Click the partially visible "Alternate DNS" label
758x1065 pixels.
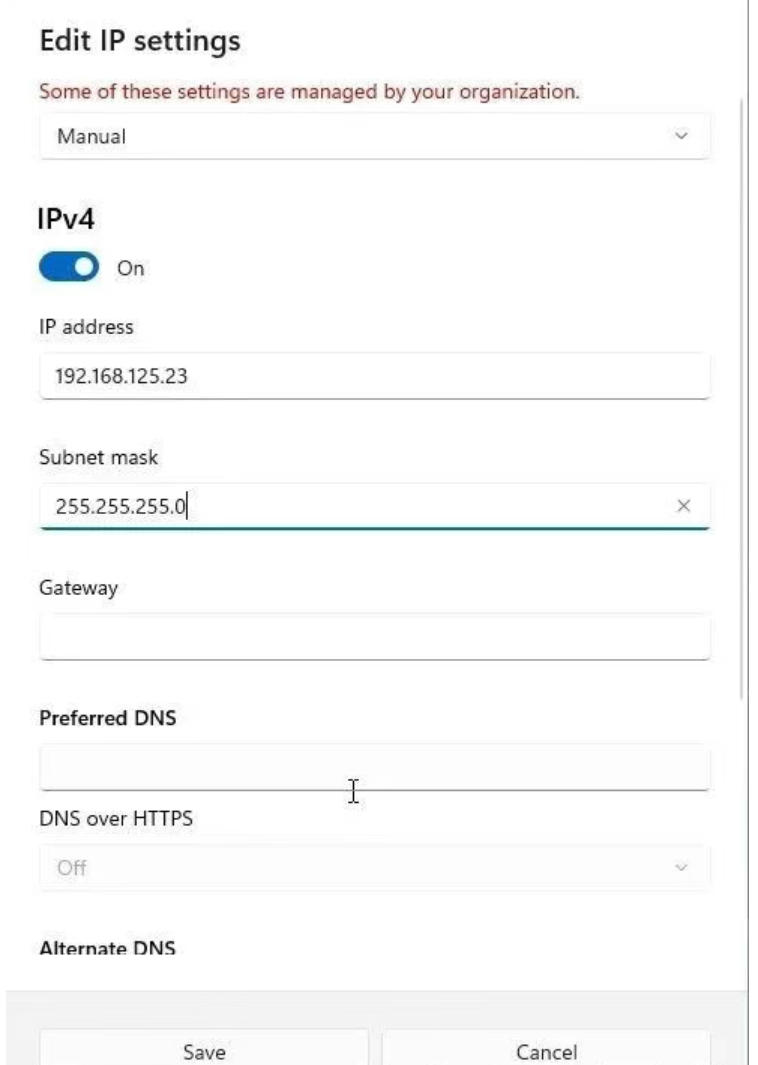[107, 948]
